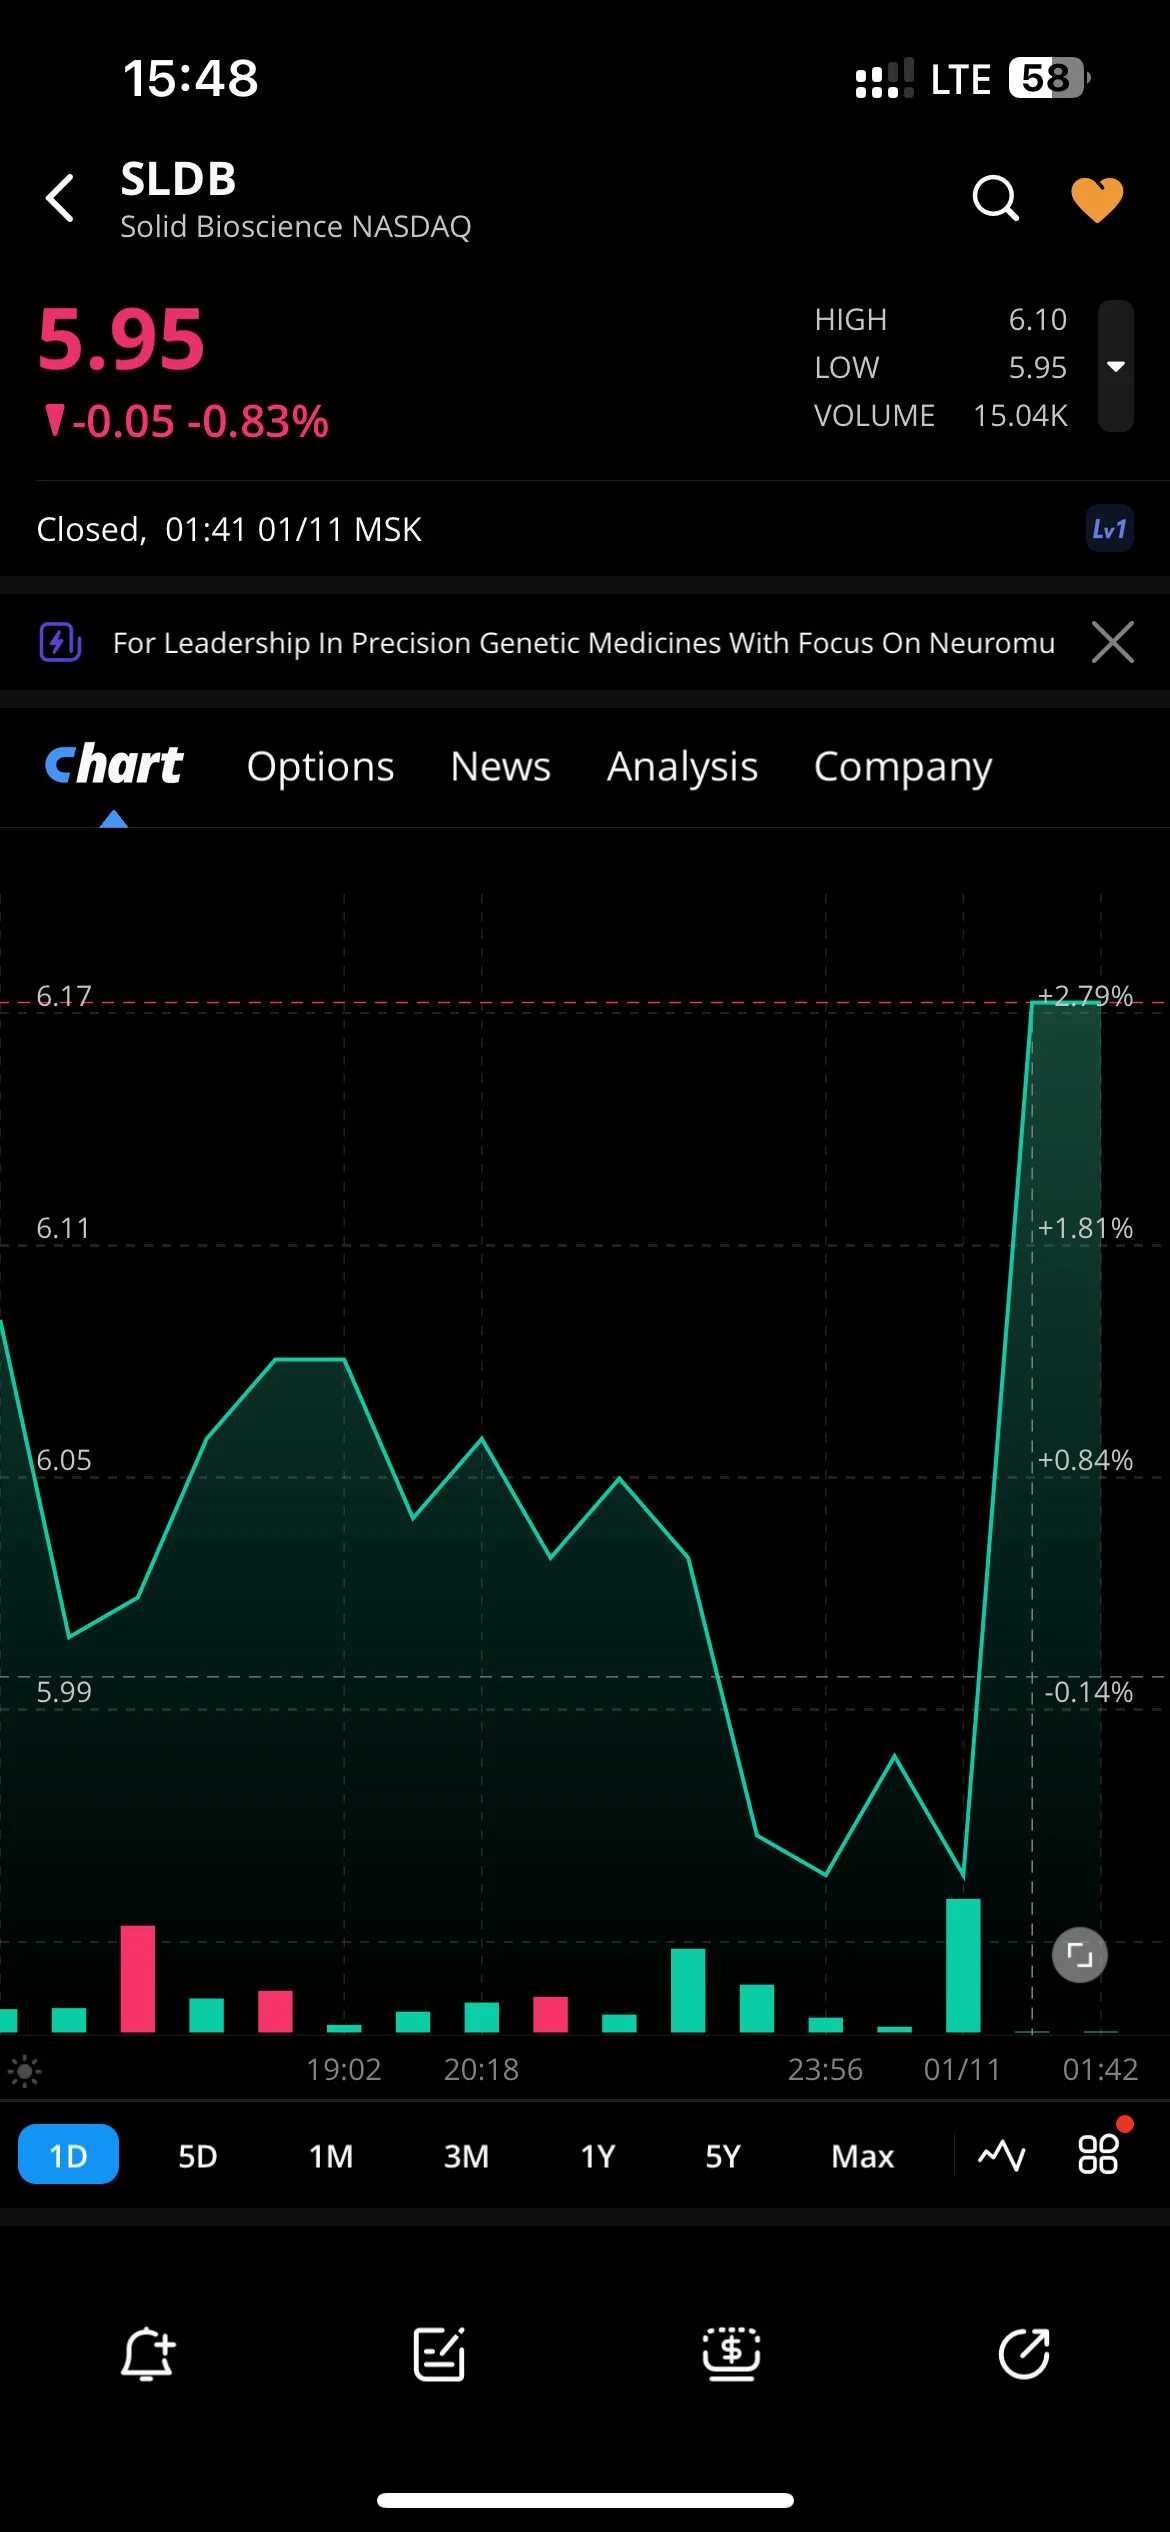Switch to the Options tab

coord(321,766)
